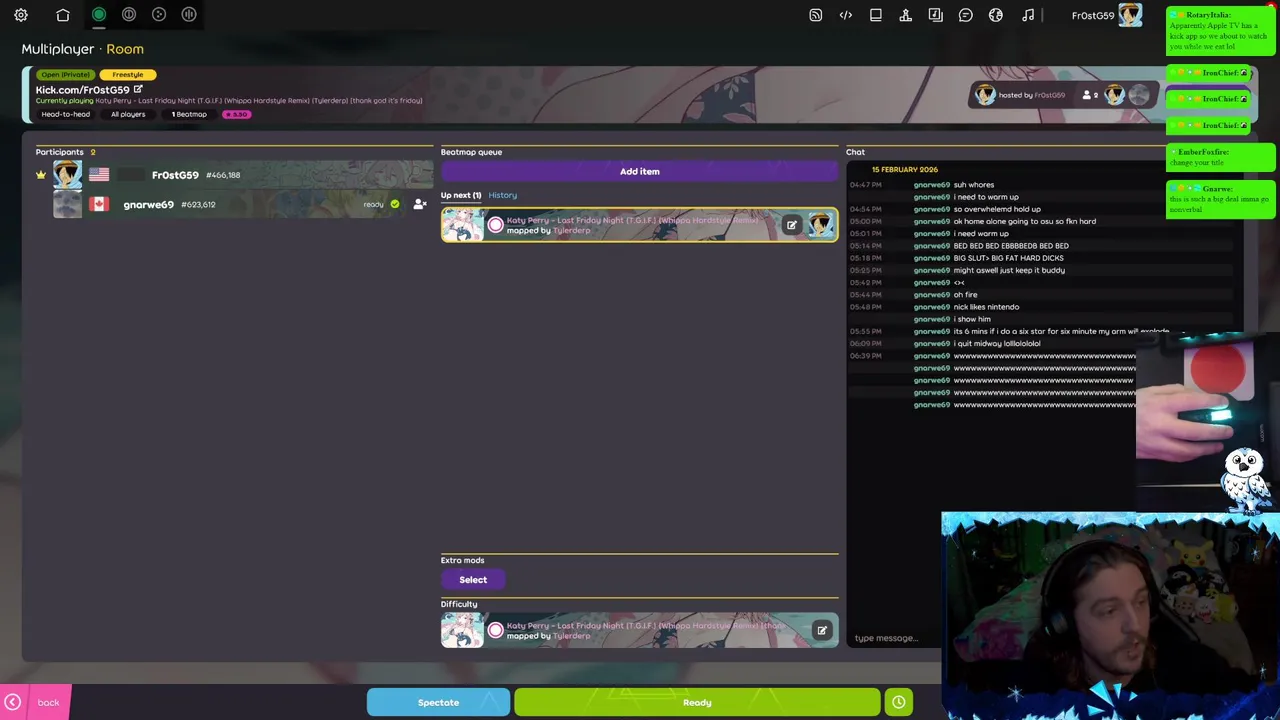Click gnarwe69's Canada flag
Viewport: 1280px width, 720px height.
pos(99,204)
